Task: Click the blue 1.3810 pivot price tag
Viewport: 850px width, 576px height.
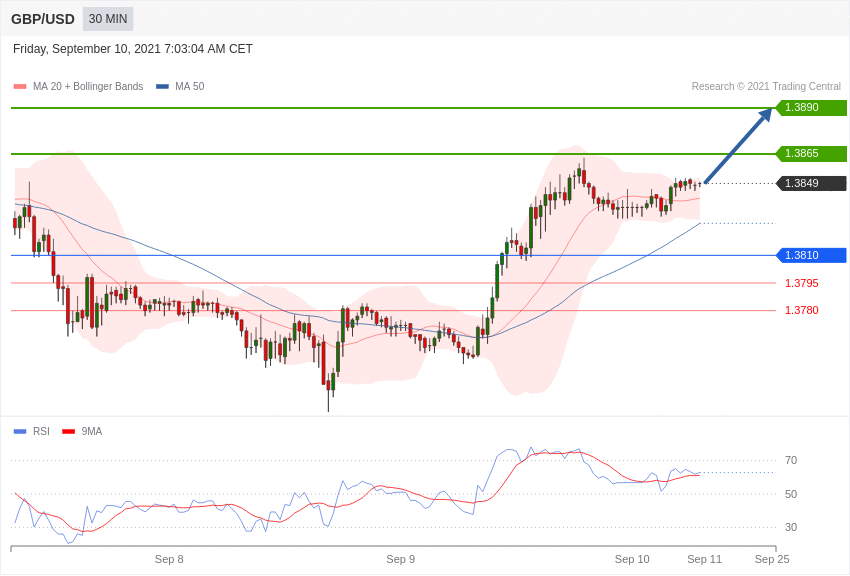Action: (812, 255)
